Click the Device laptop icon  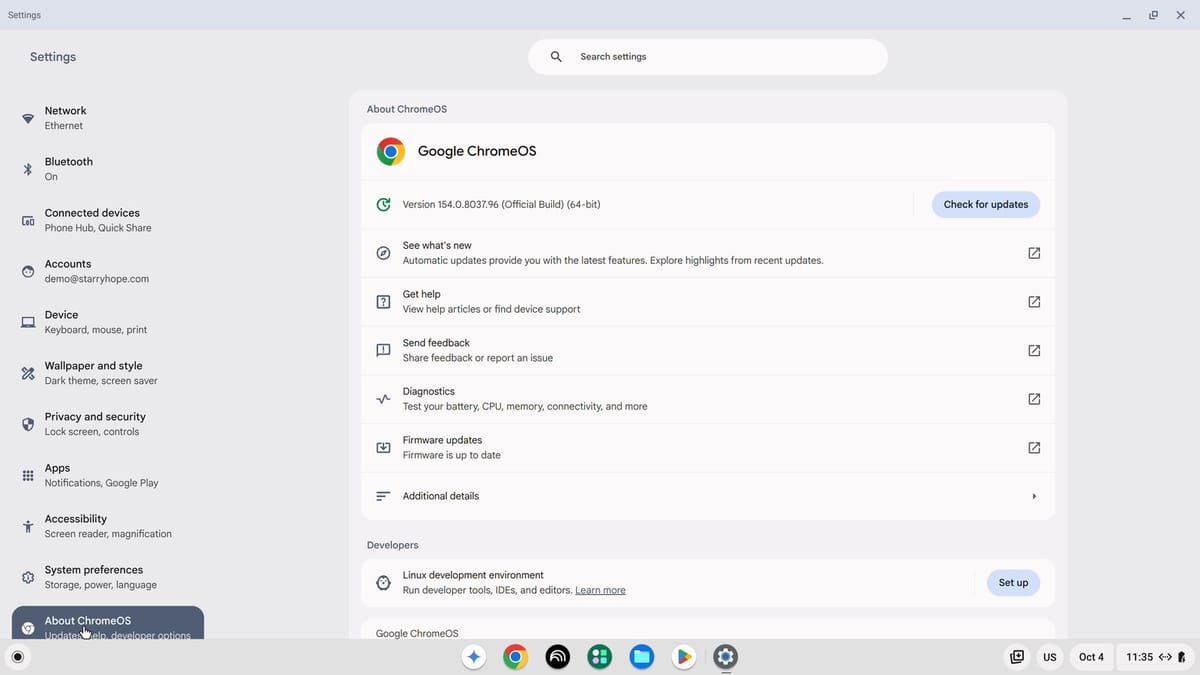pyautogui.click(x=28, y=322)
